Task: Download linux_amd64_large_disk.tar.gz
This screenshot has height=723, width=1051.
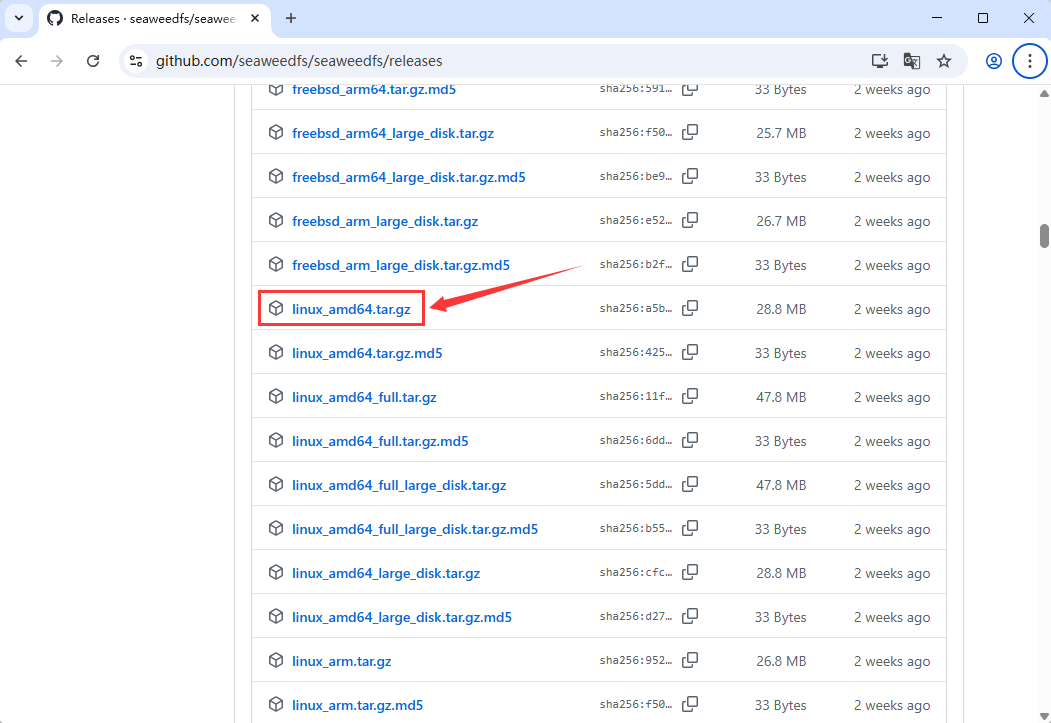Action: click(386, 573)
